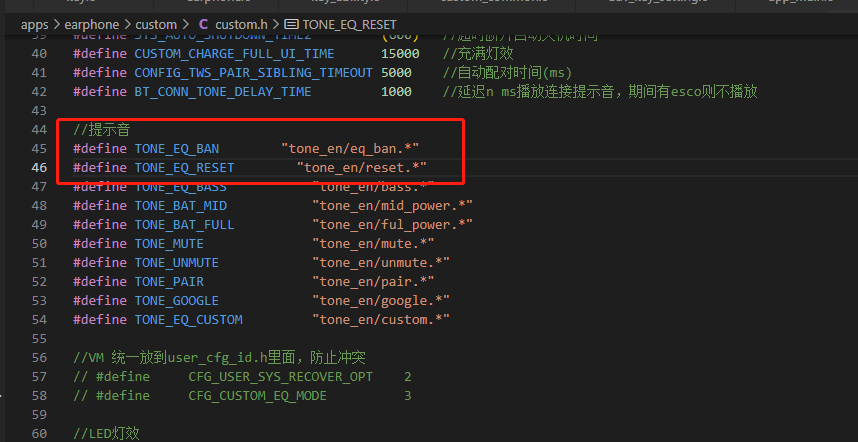Click the value 5000 on line 41

pyautogui.click(x=397, y=73)
